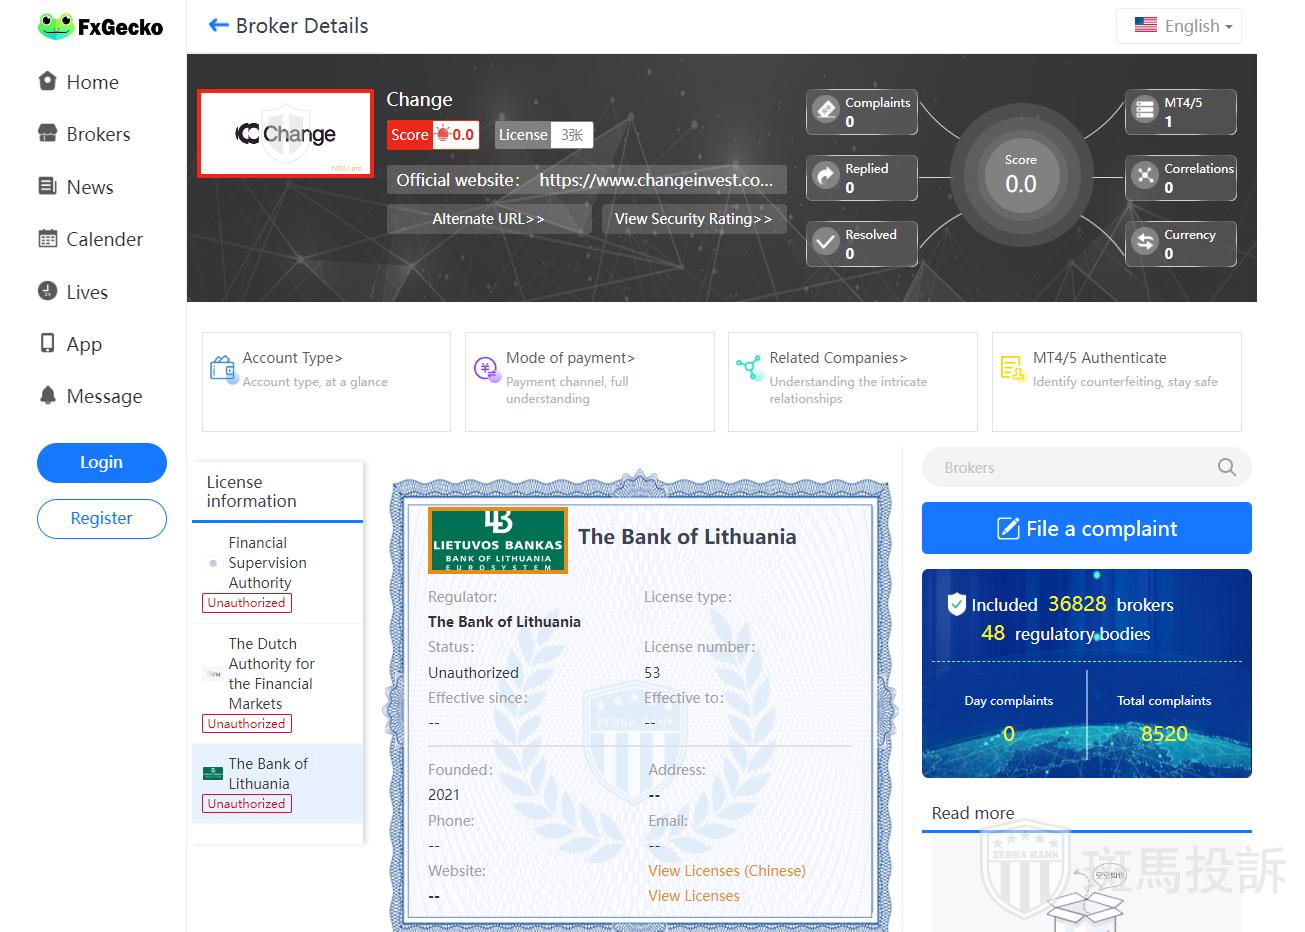Viewport: 1305px width, 932px height.
Task: Select Financial Supervision Authority license tab
Action: [x=267, y=563]
